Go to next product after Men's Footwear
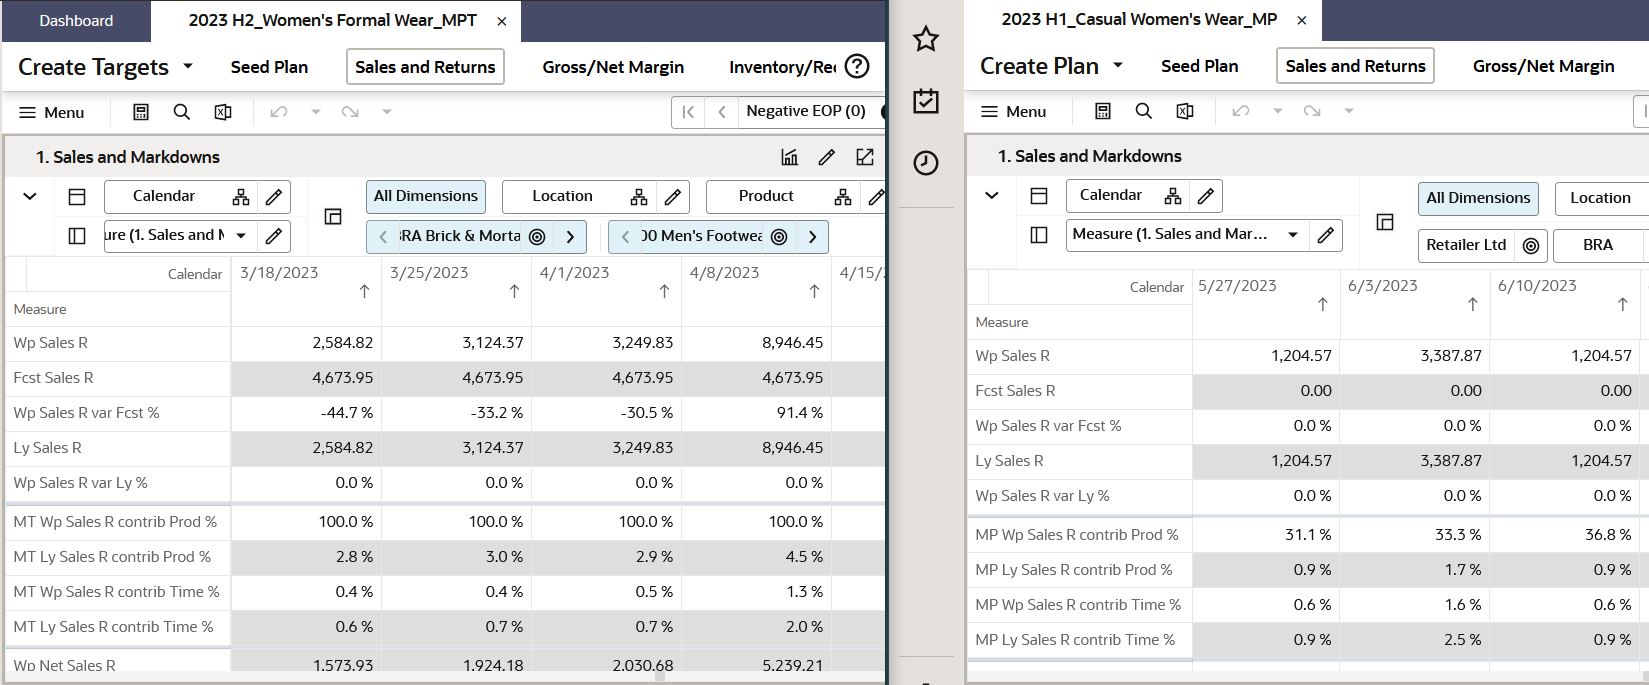Image resolution: width=1649 pixels, height=685 pixels. [x=812, y=237]
